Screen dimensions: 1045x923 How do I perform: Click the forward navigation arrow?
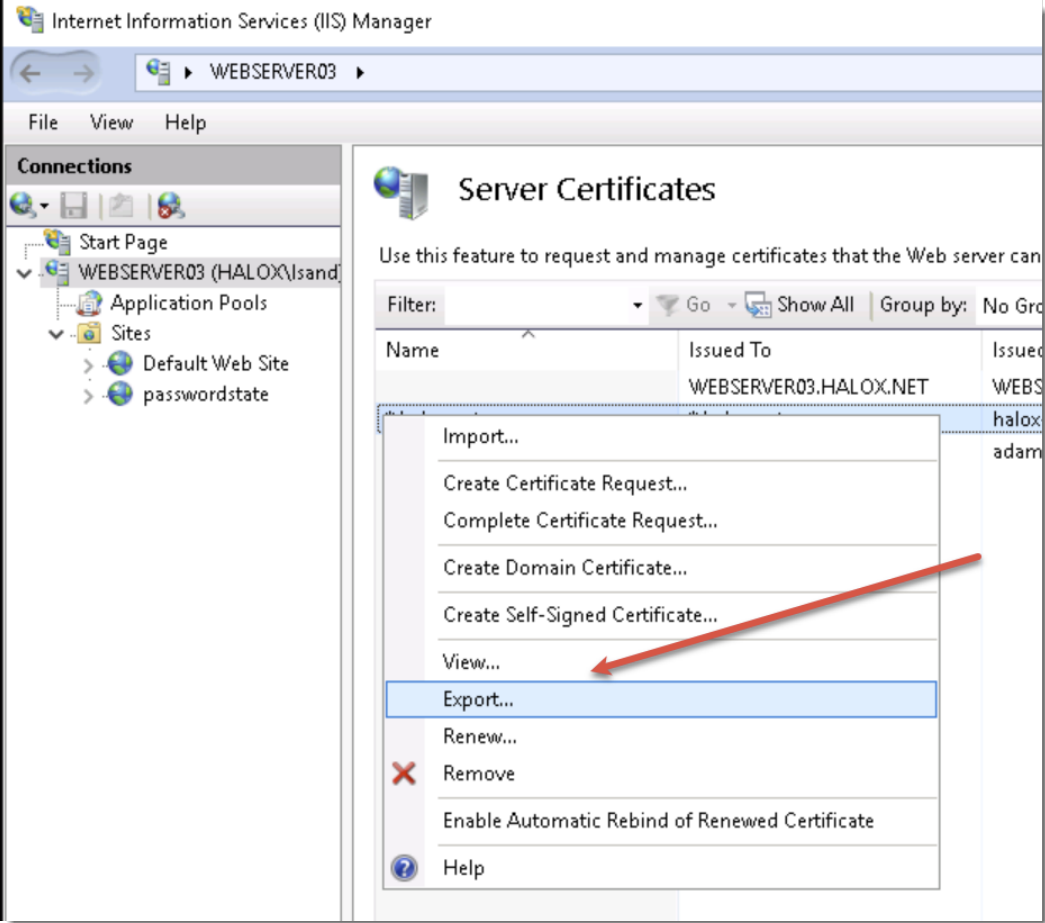[83, 73]
